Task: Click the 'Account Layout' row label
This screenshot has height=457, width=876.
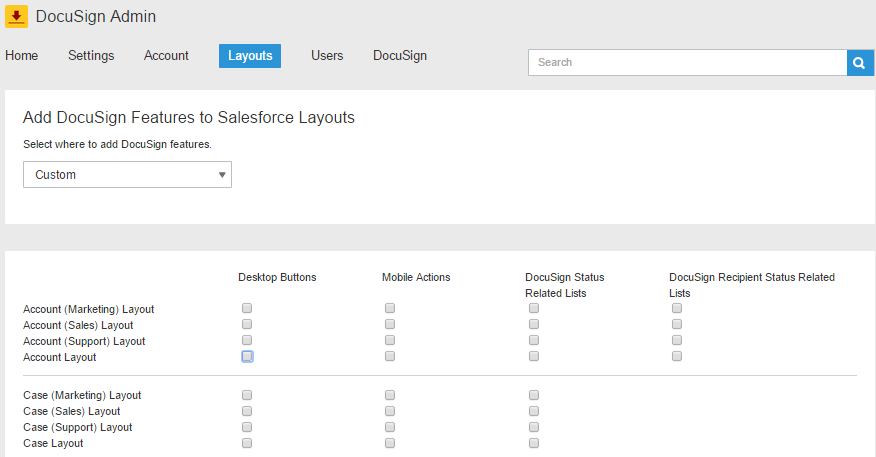Action: pyautogui.click(x=59, y=358)
